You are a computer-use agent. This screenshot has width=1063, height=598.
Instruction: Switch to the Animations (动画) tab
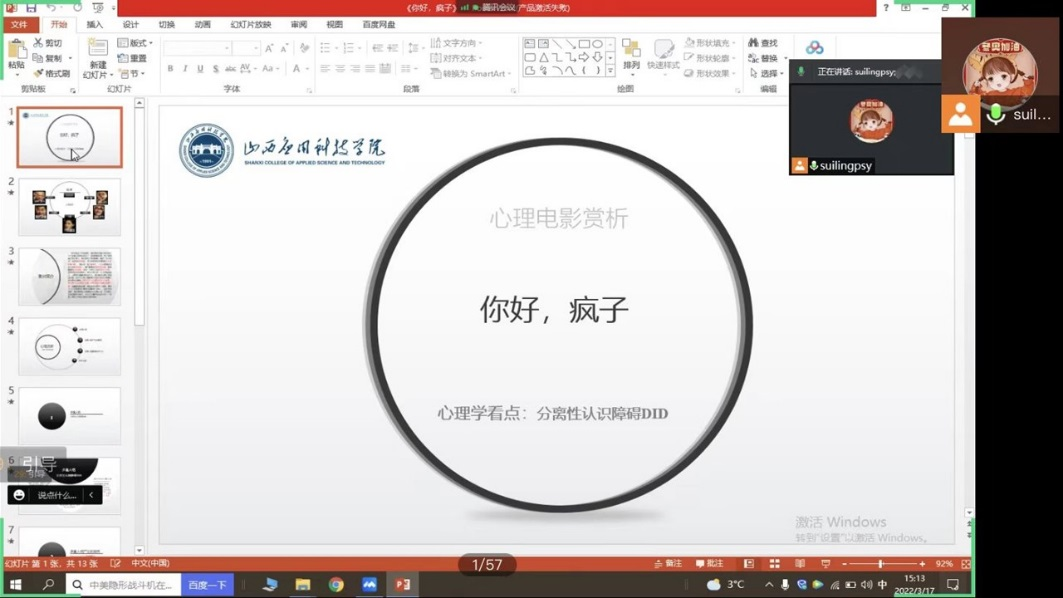(x=203, y=25)
